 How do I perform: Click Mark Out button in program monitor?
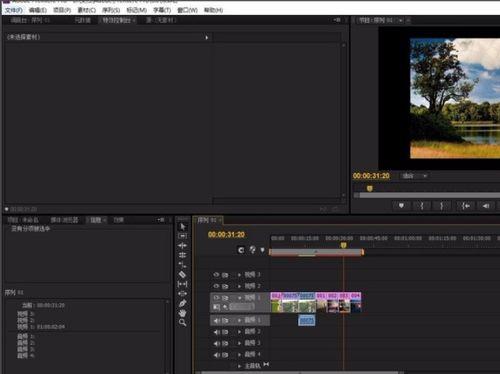click(x=442, y=206)
